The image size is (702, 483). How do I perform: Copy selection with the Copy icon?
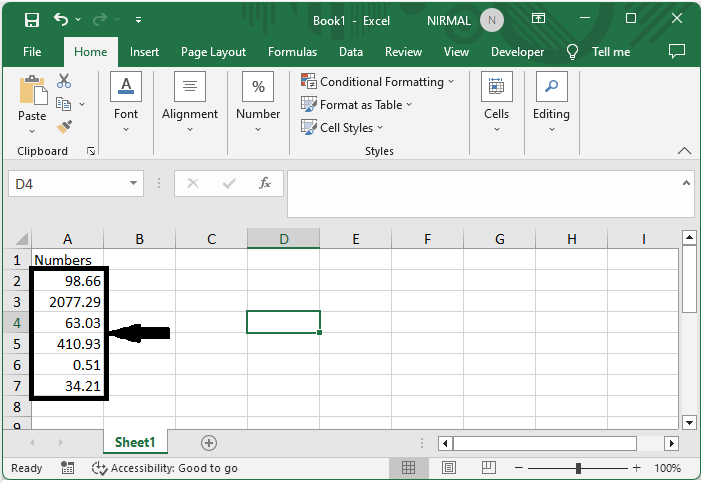pos(64,104)
